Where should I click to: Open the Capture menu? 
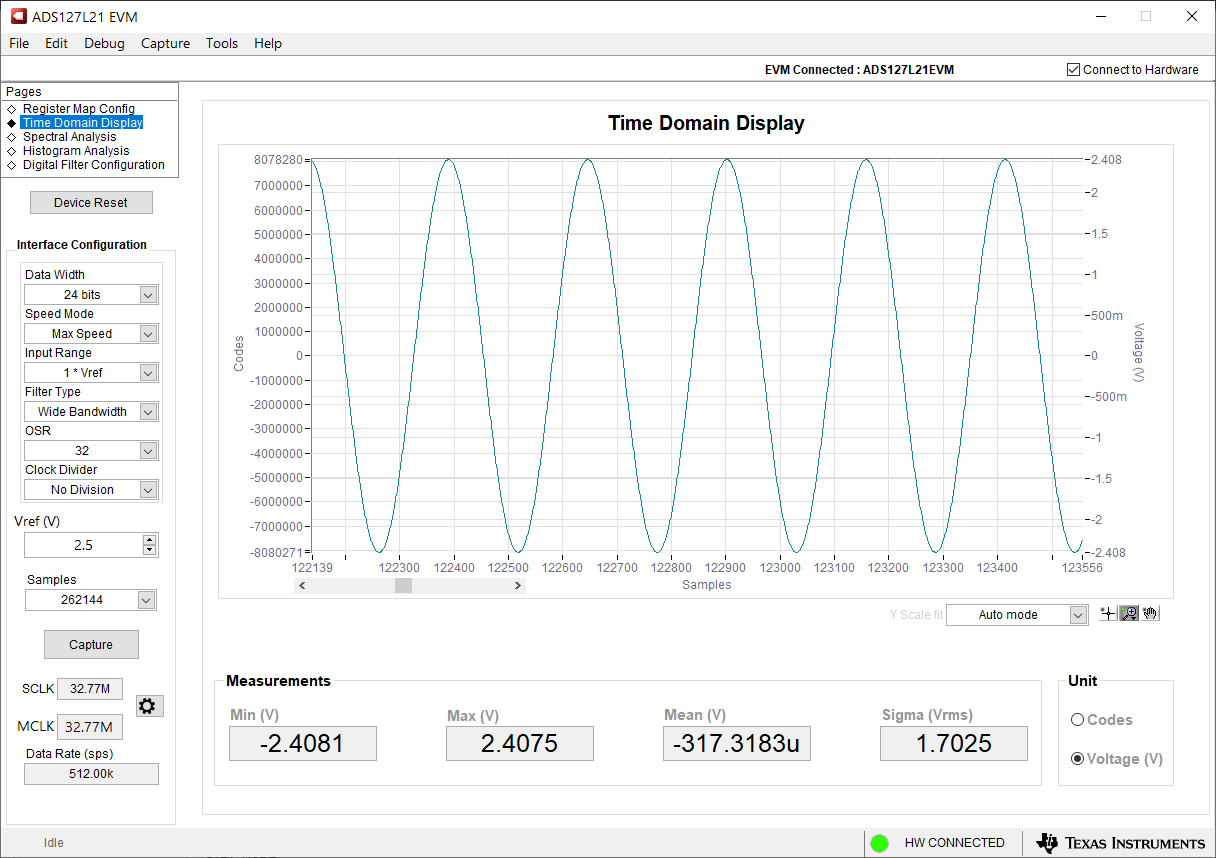click(x=165, y=43)
